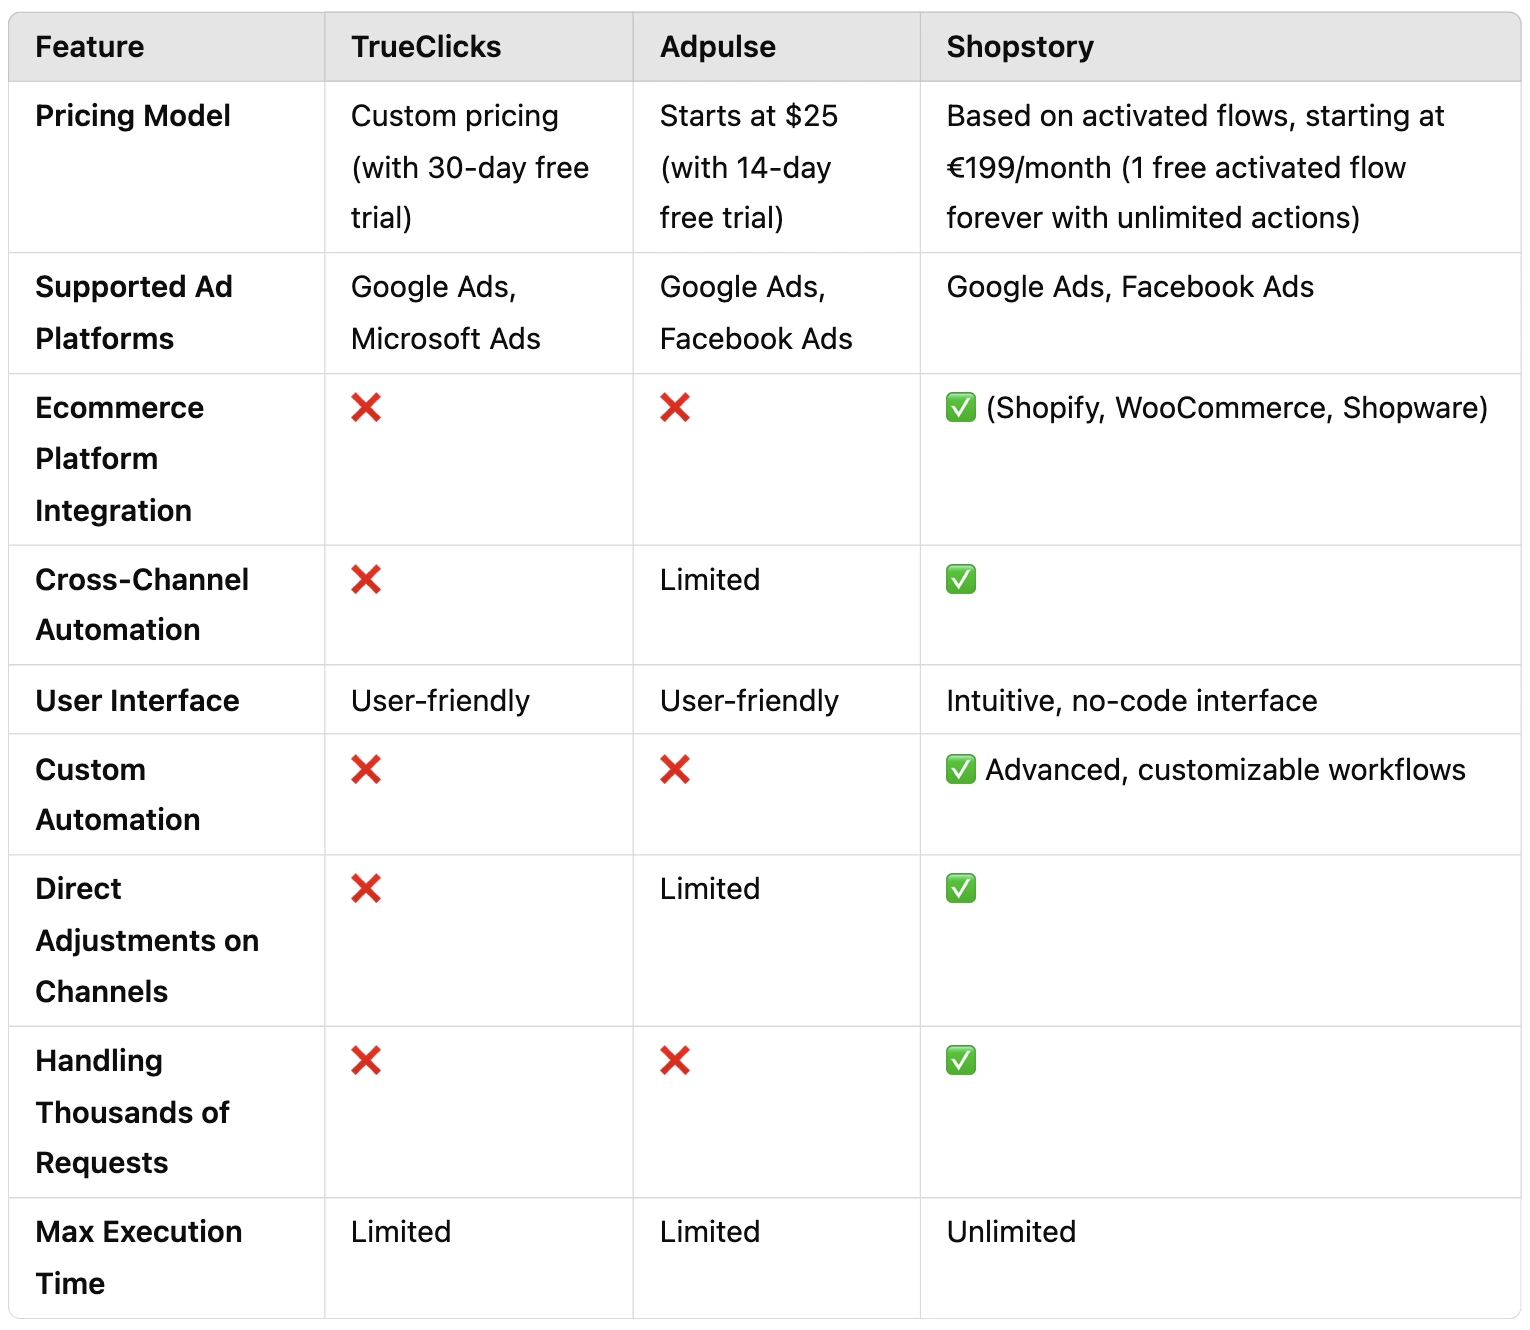
Task: Click TrueClicks red X in Cross-Channel Automation row
Action: click(366, 579)
